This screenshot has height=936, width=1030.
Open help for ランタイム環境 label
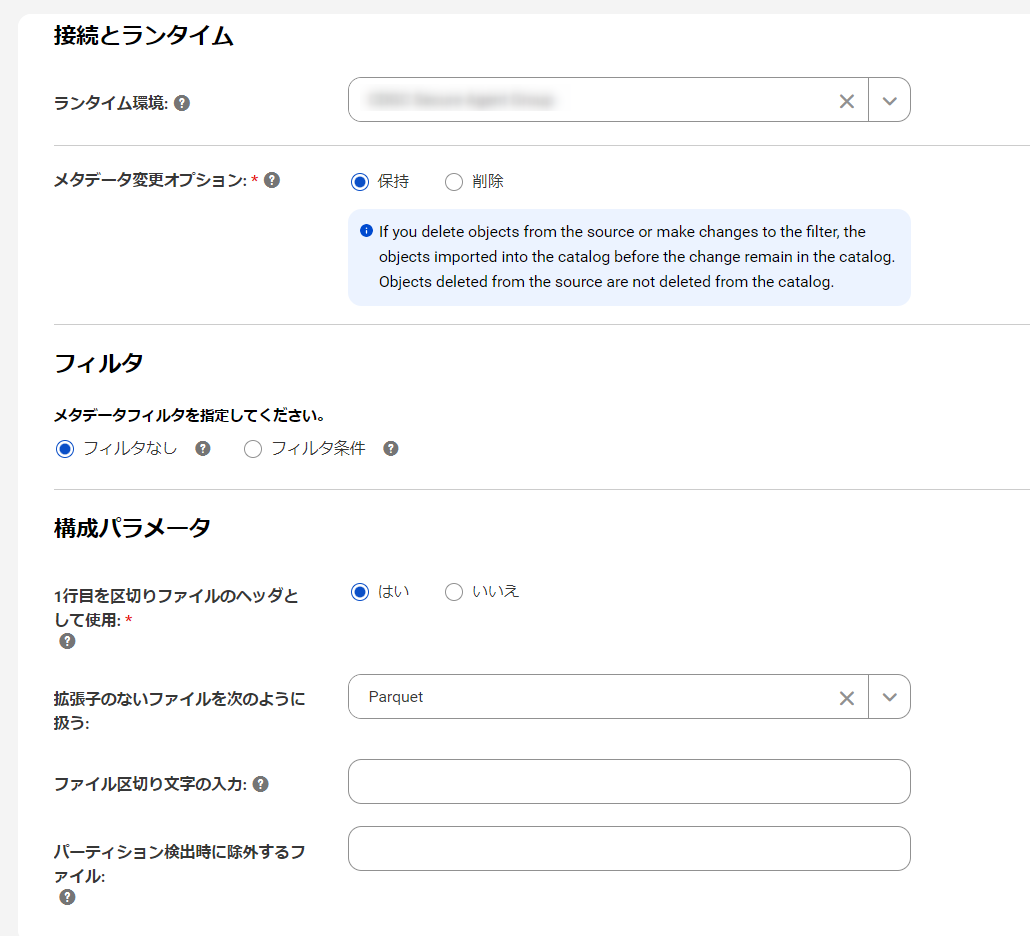point(182,103)
